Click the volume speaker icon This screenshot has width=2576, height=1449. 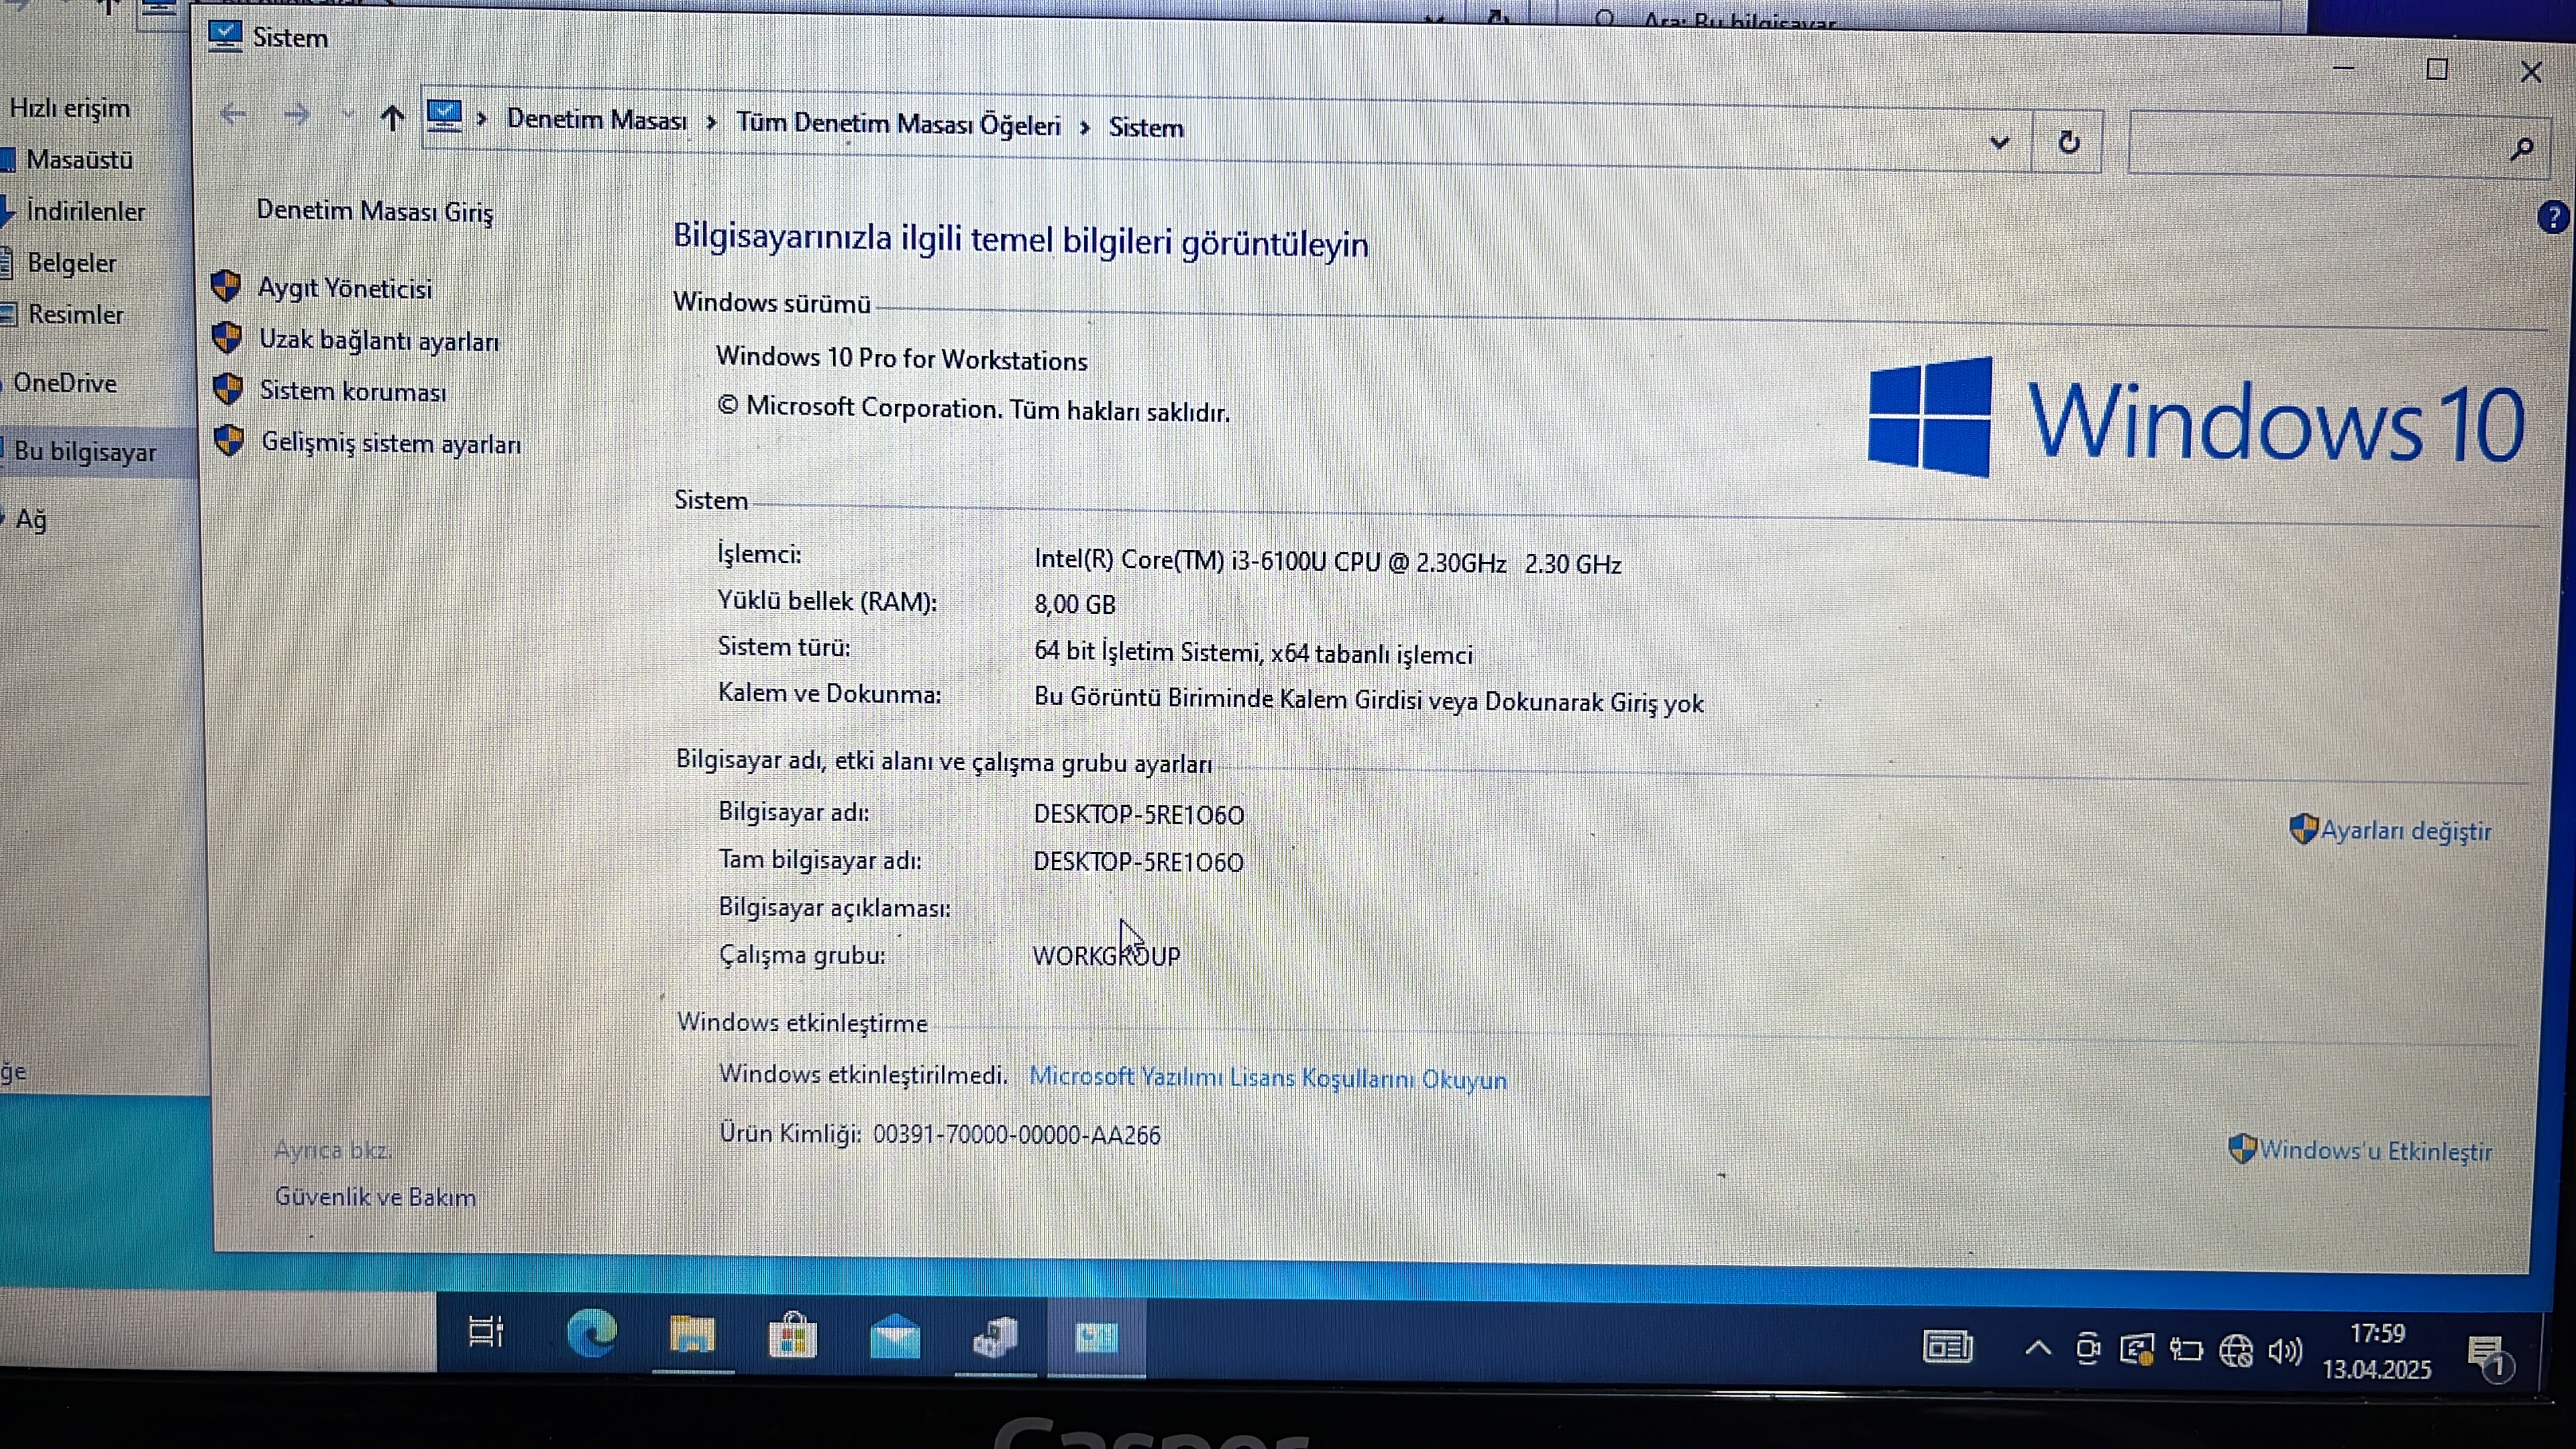[x=2285, y=1353]
